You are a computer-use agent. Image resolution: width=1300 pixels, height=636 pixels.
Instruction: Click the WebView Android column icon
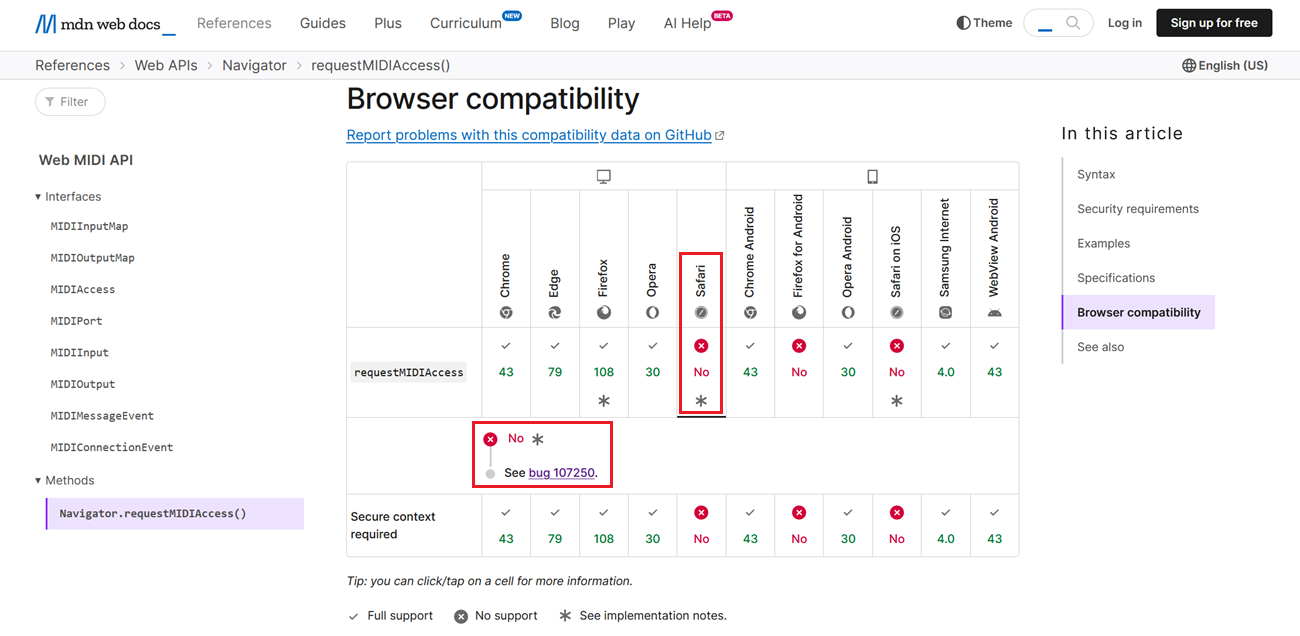pos(994,312)
